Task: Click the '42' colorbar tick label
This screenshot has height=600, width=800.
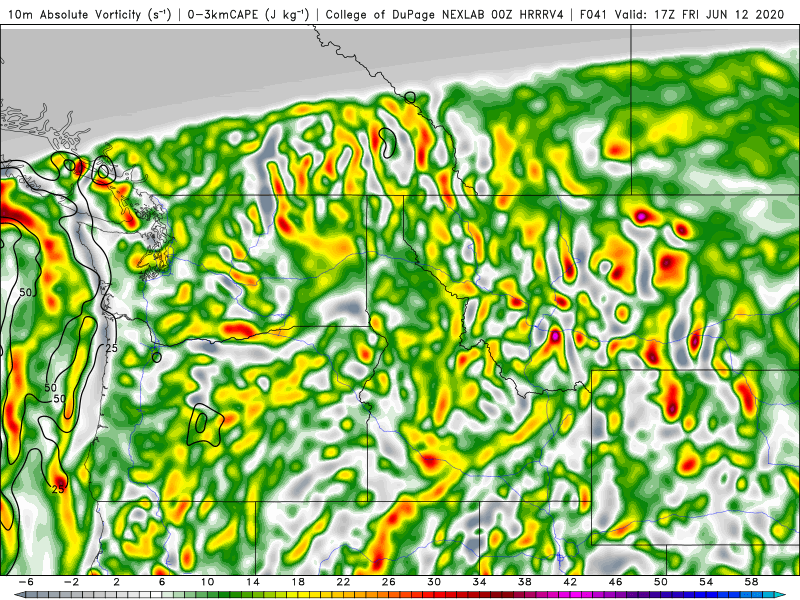Action: click(x=570, y=582)
